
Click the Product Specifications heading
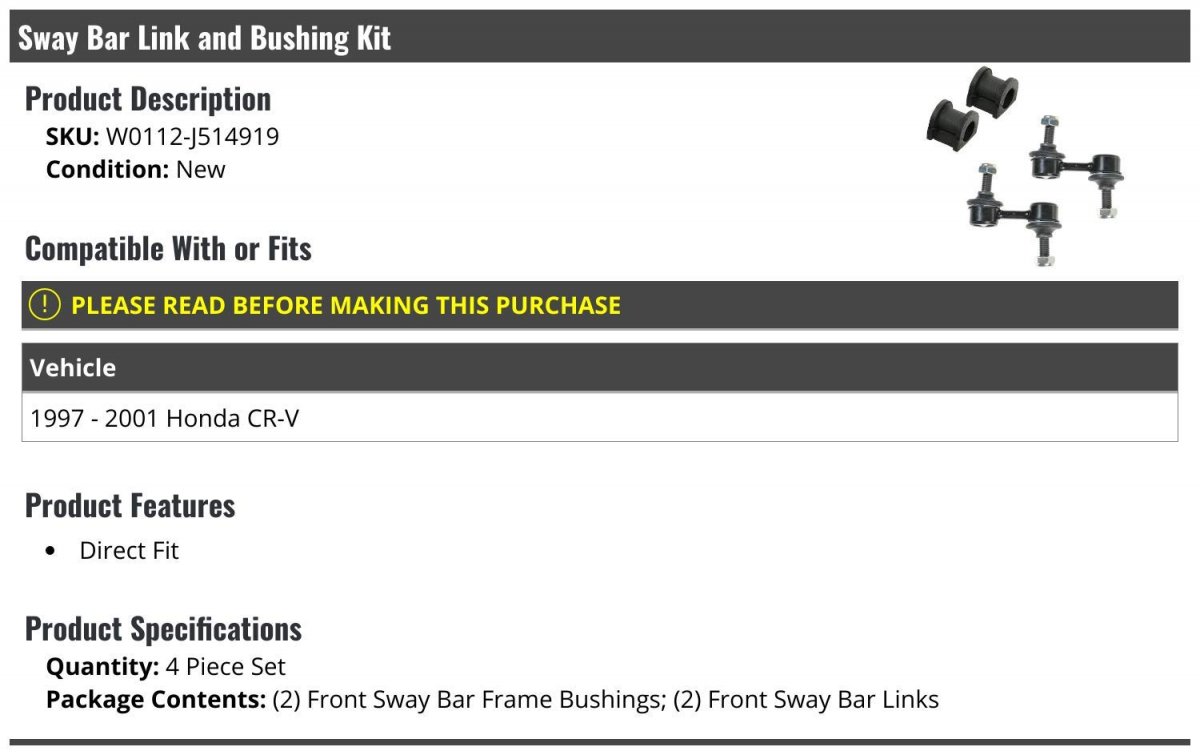tap(163, 628)
